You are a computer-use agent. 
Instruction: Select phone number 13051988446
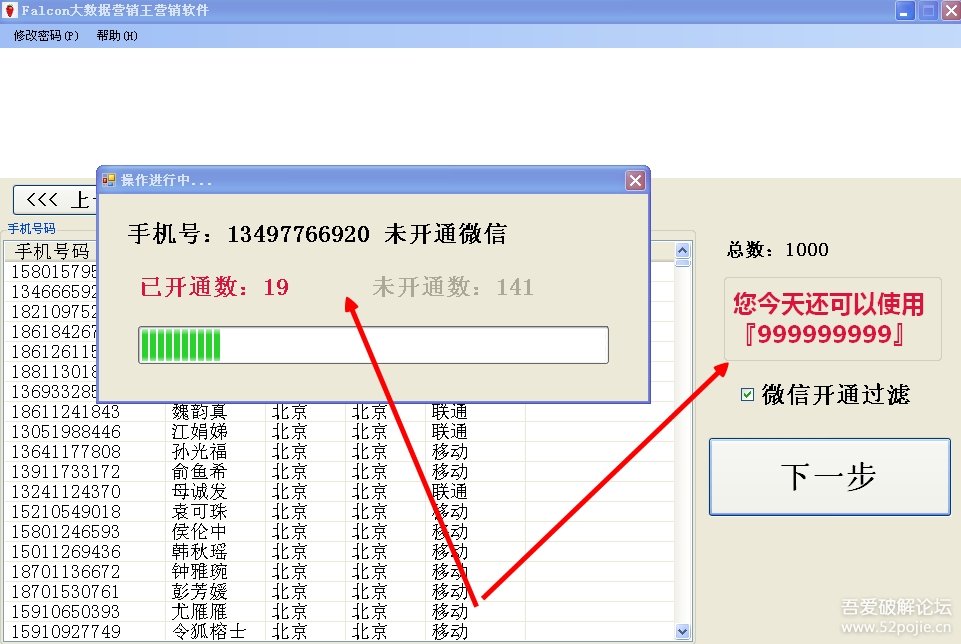pyautogui.click(x=66, y=431)
